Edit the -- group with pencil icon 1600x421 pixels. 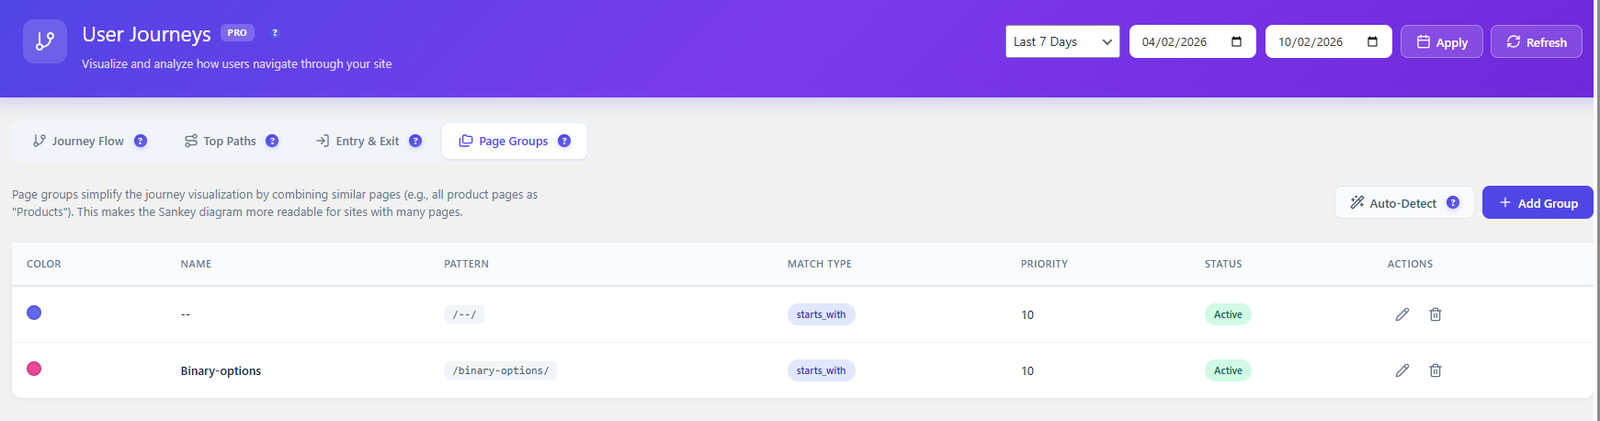(x=1402, y=314)
